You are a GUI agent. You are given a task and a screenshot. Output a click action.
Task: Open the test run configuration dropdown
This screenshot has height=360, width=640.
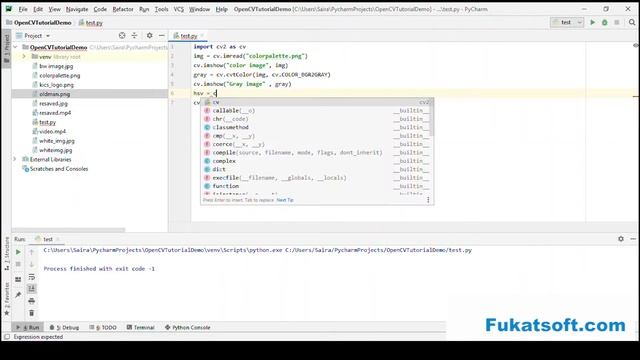pyautogui.click(x=567, y=22)
